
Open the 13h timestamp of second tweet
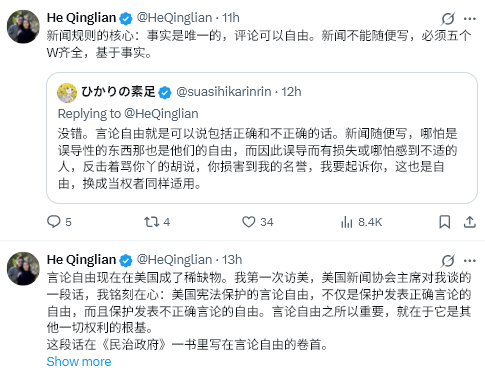point(232,260)
